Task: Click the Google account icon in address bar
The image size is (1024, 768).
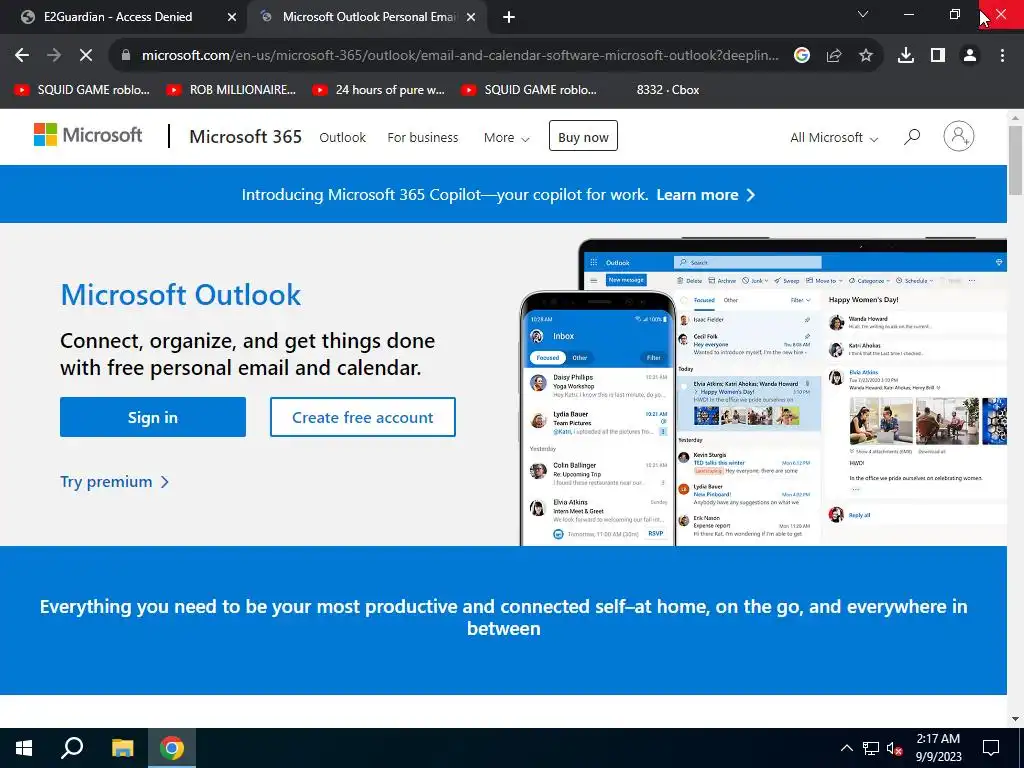Action: click(x=802, y=56)
